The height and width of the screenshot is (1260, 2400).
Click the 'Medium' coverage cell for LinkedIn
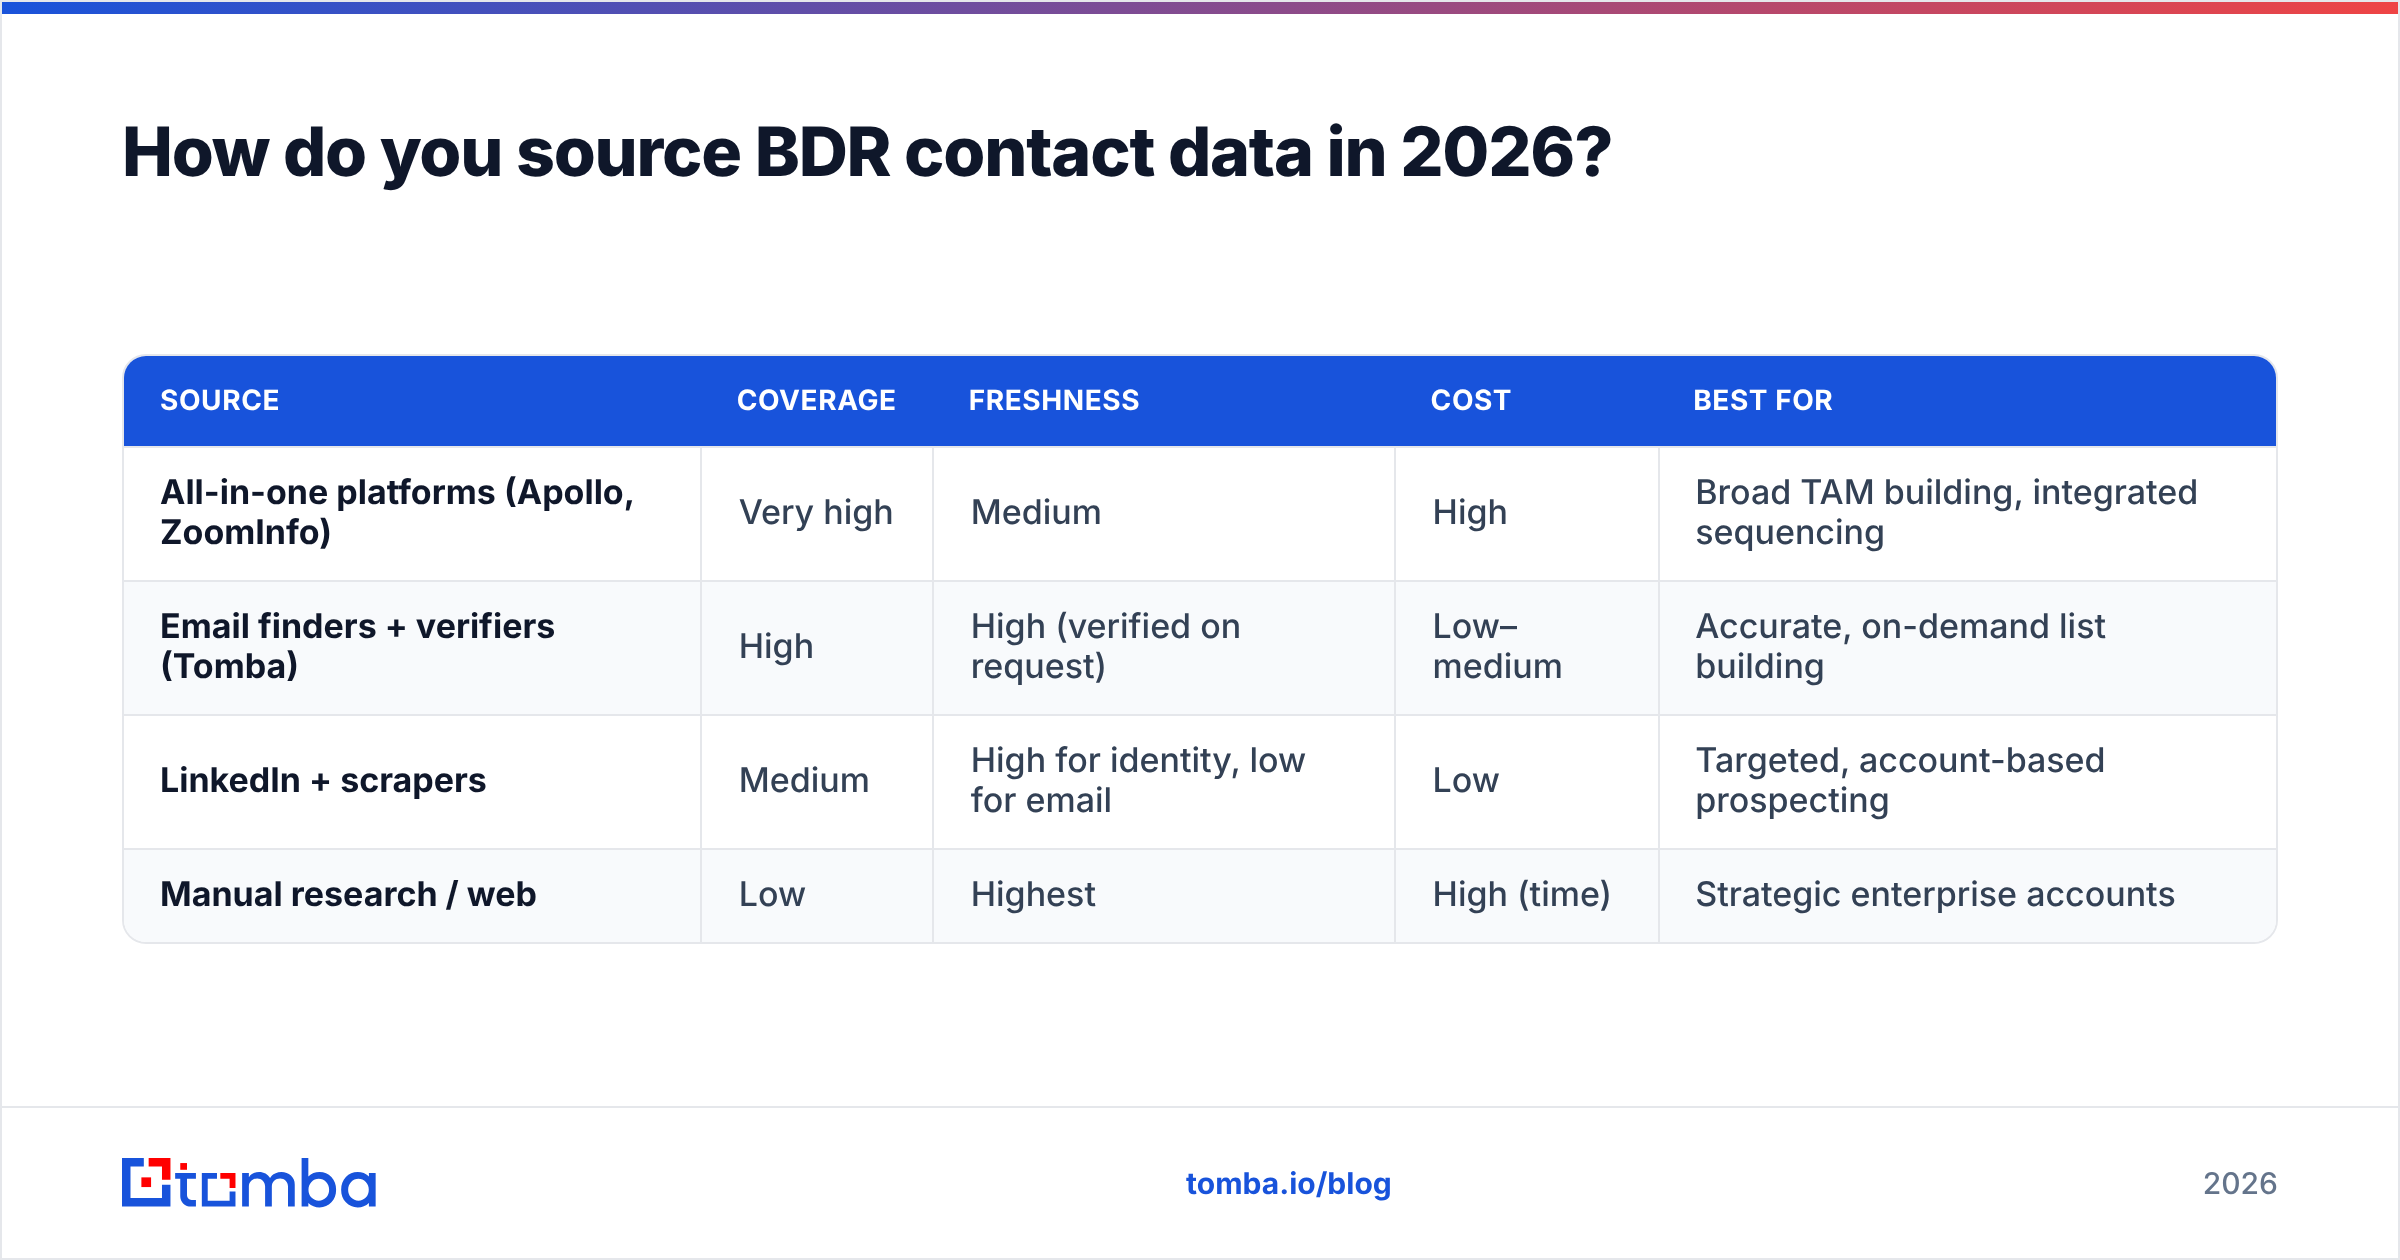tap(817, 781)
